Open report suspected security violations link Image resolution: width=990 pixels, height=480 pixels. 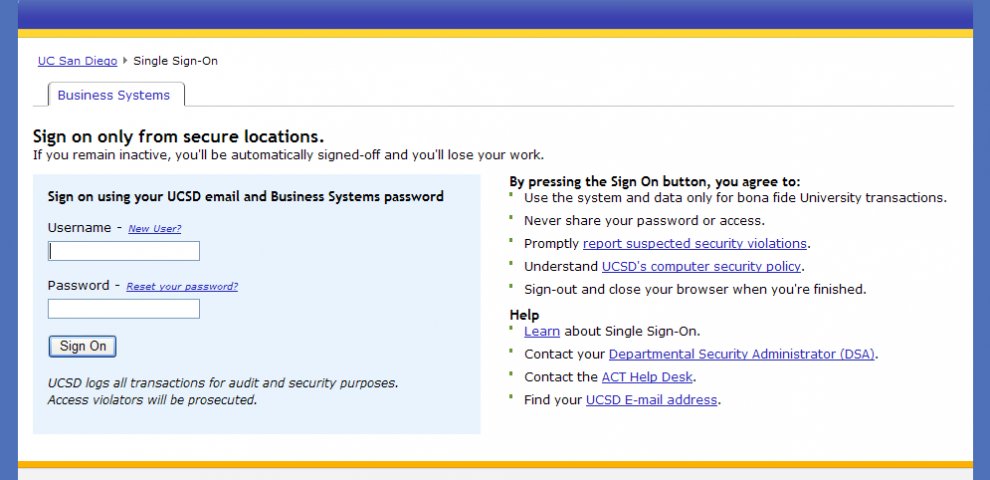pos(695,244)
